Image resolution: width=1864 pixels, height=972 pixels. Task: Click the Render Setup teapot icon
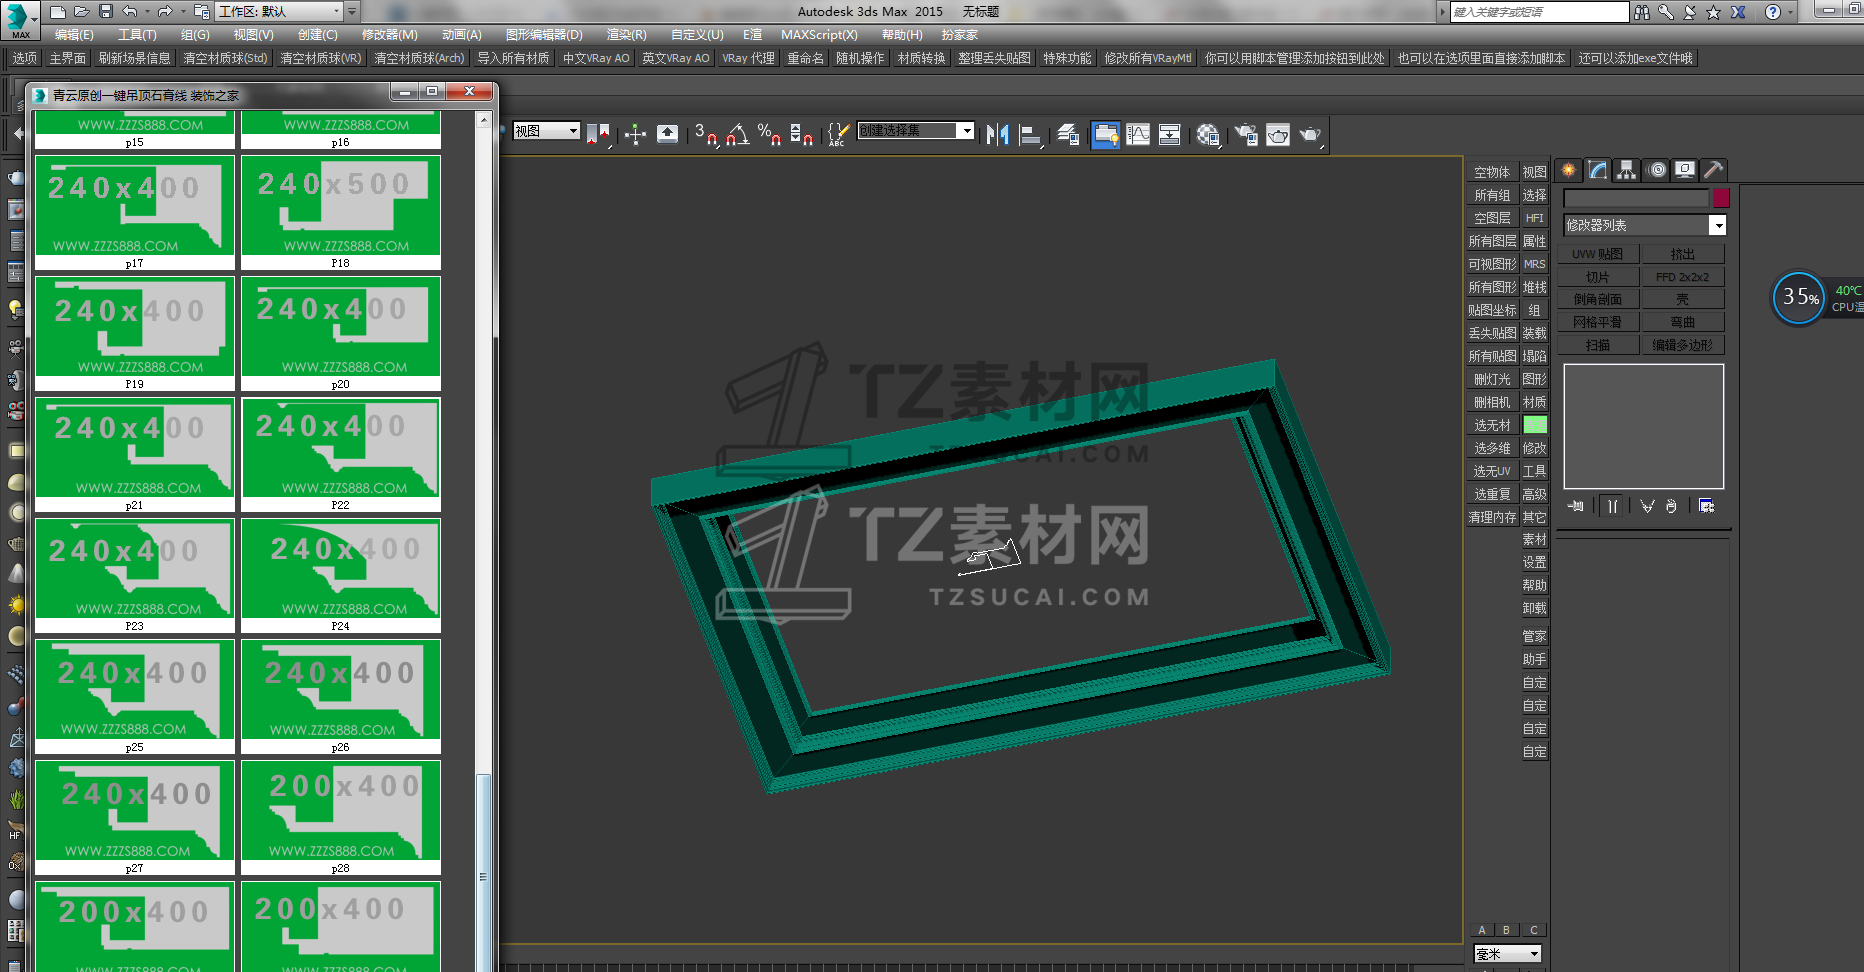pos(1246,134)
